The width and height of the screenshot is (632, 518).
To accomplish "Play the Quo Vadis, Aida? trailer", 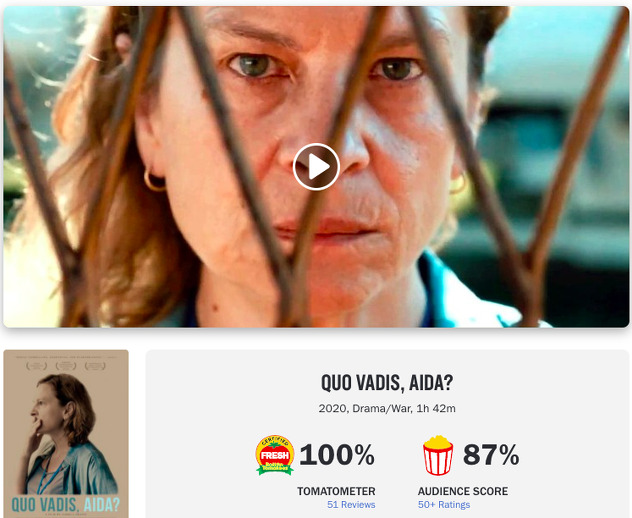I will point(316,166).
